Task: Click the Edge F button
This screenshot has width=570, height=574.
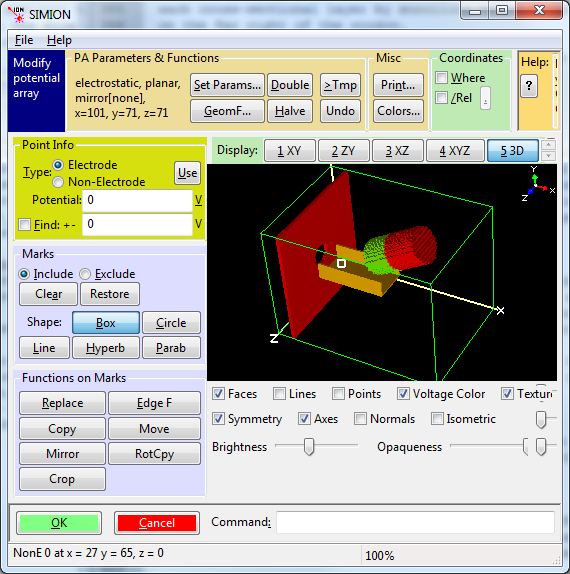Action: click(154, 403)
